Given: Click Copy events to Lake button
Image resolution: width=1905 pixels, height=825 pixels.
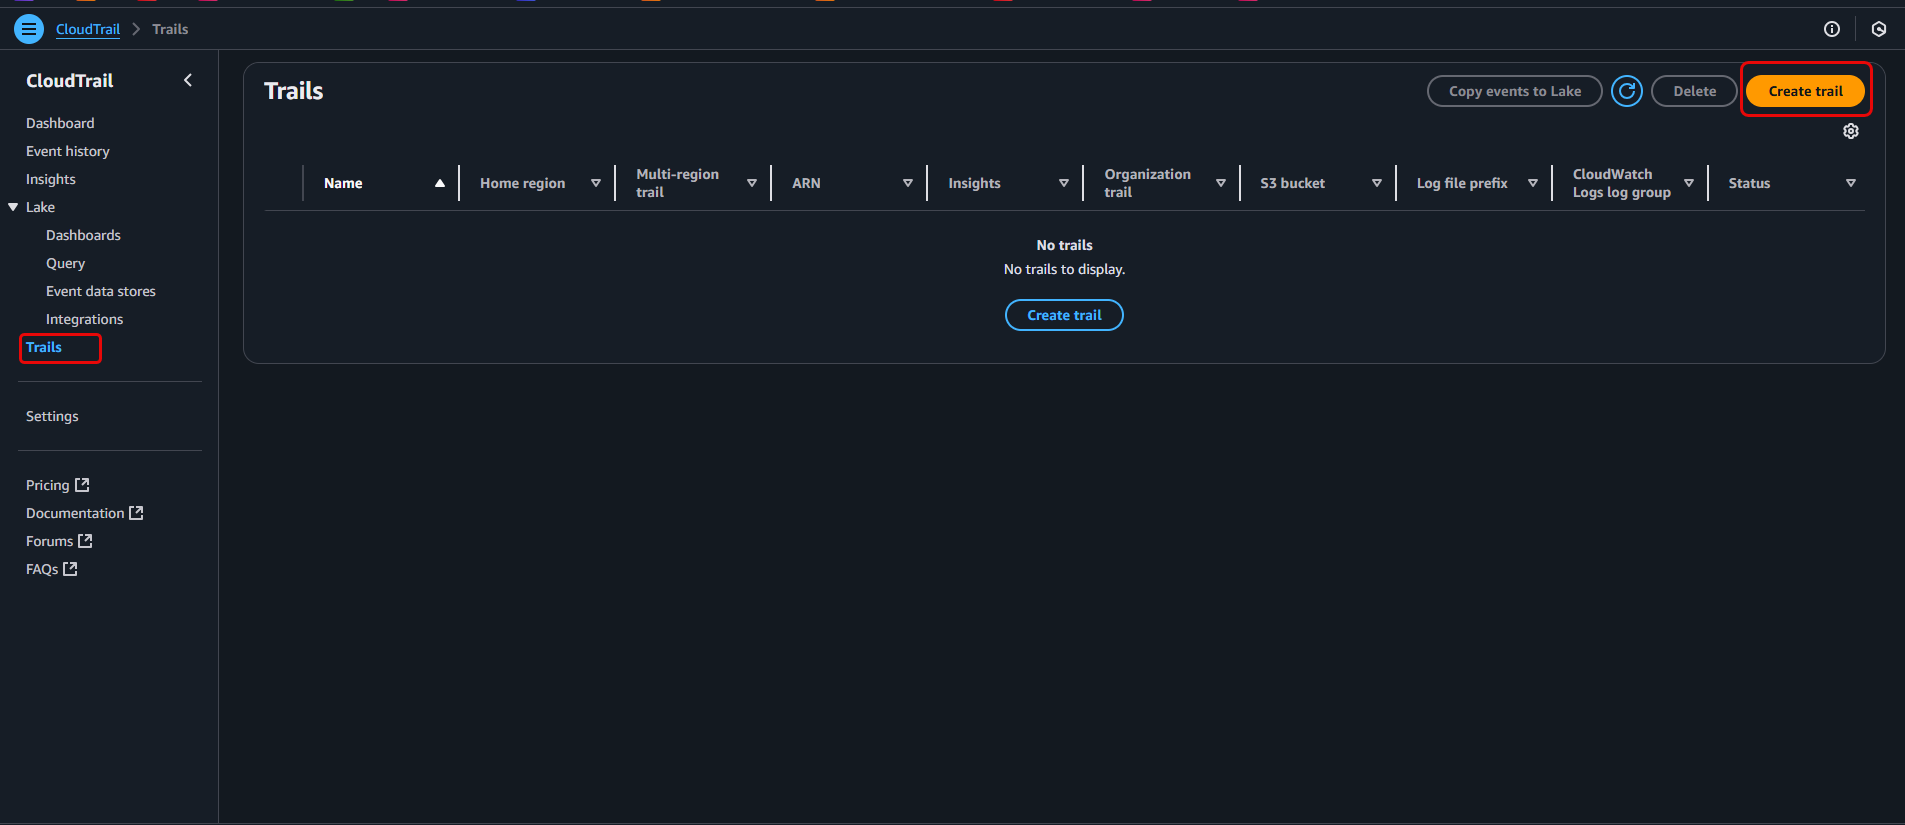Looking at the screenshot, I should click(1514, 91).
